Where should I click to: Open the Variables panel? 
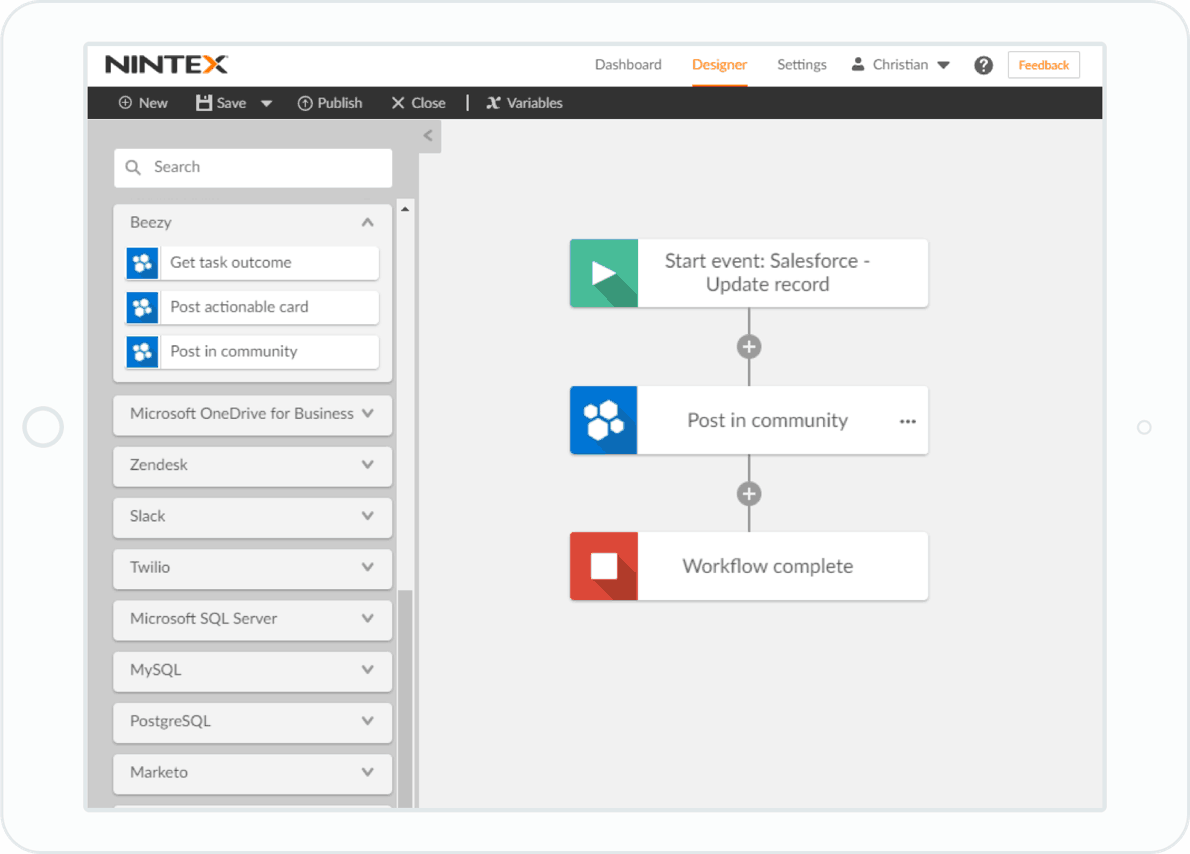tap(524, 103)
